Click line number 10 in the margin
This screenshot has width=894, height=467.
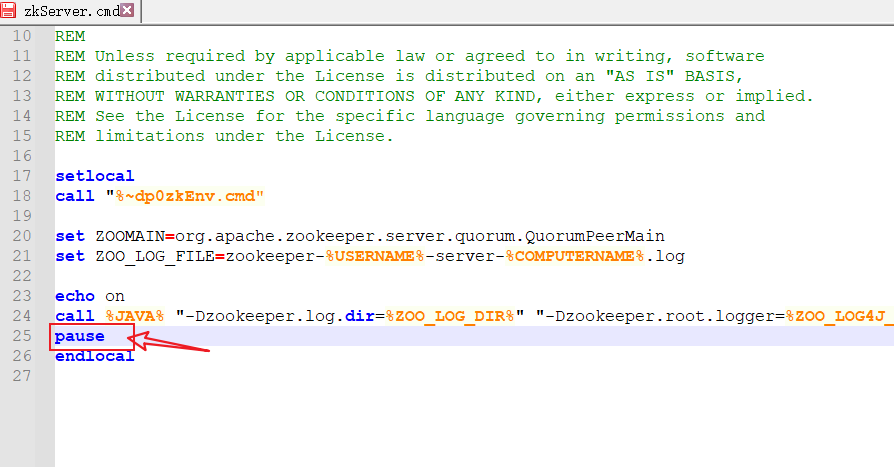coord(22,36)
